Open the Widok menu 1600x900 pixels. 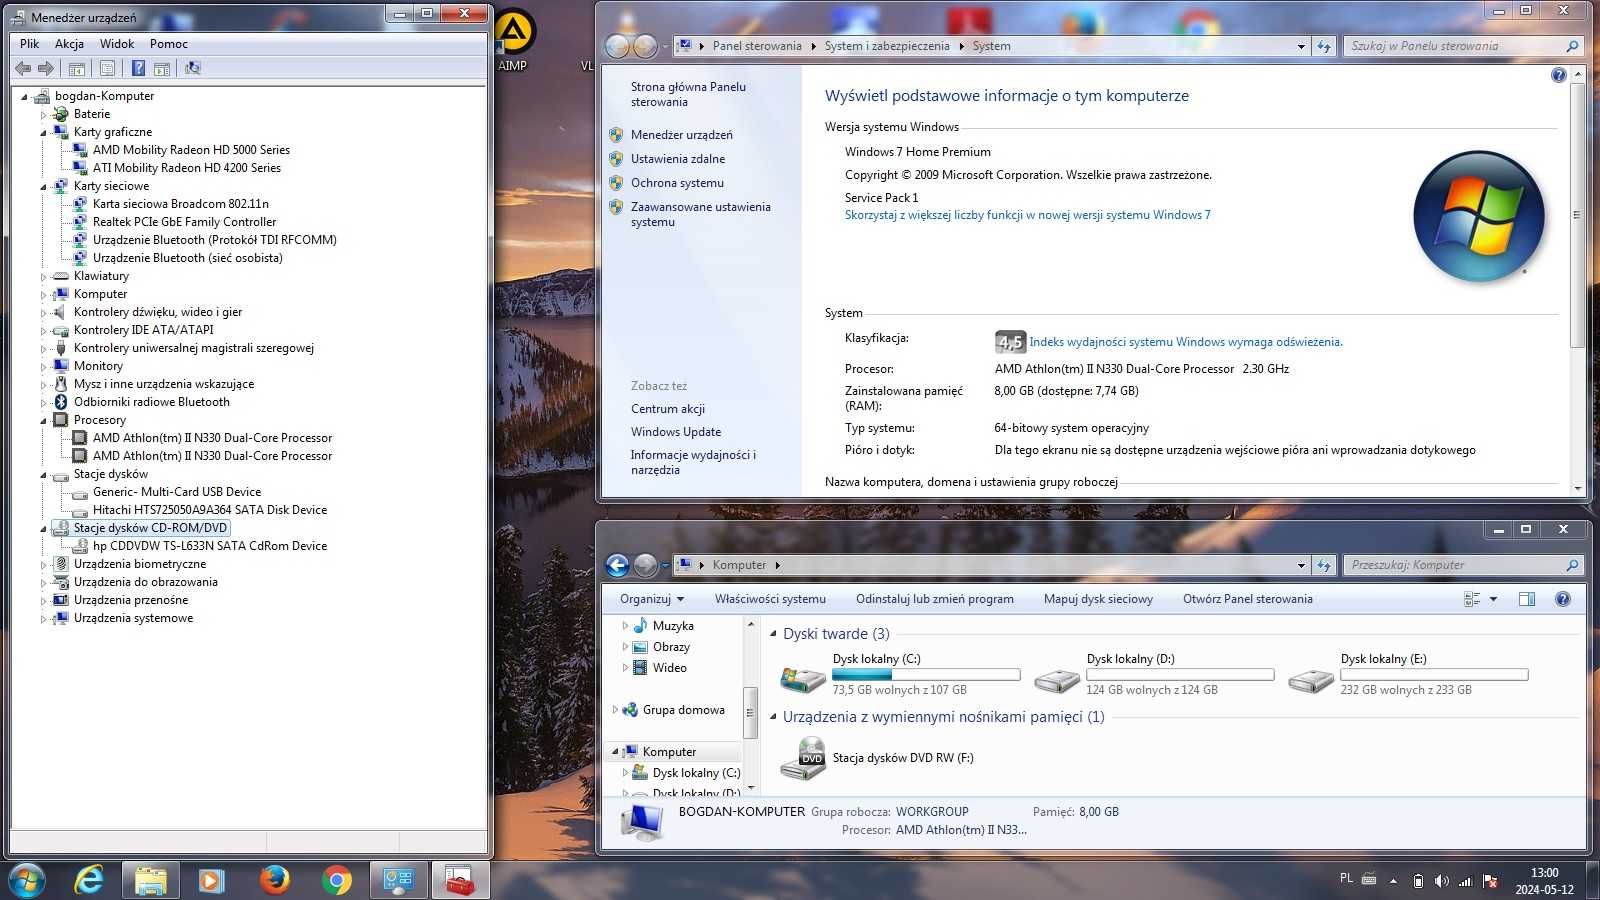click(x=117, y=44)
